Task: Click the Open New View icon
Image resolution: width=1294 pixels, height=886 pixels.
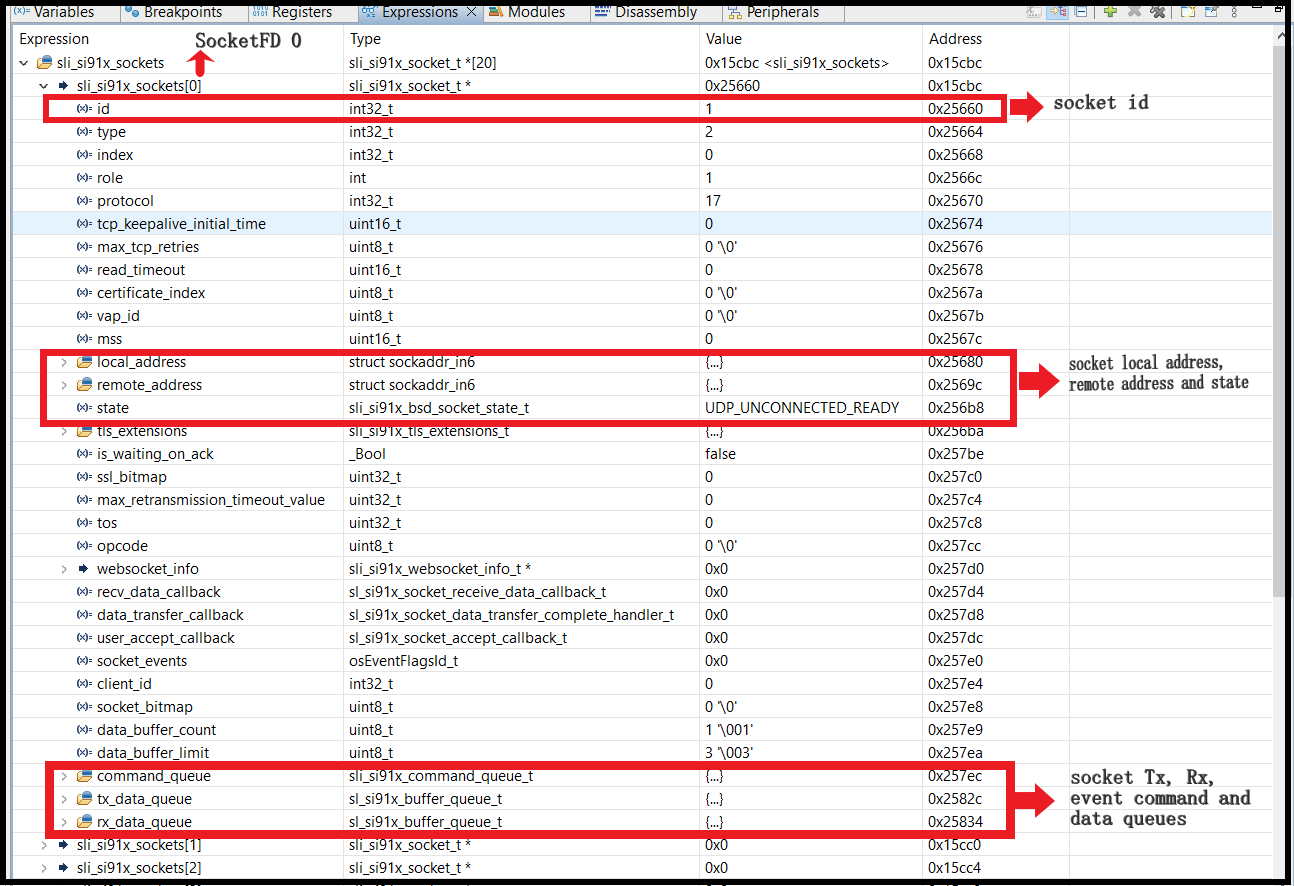Action: 1187,11
